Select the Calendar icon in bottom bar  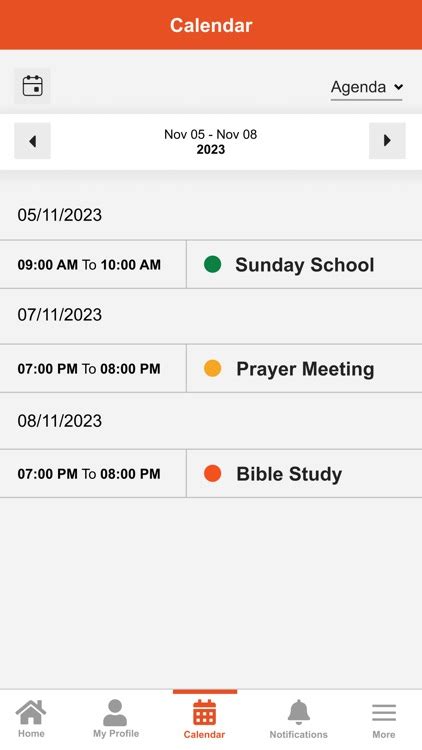(x=204, y=713)
